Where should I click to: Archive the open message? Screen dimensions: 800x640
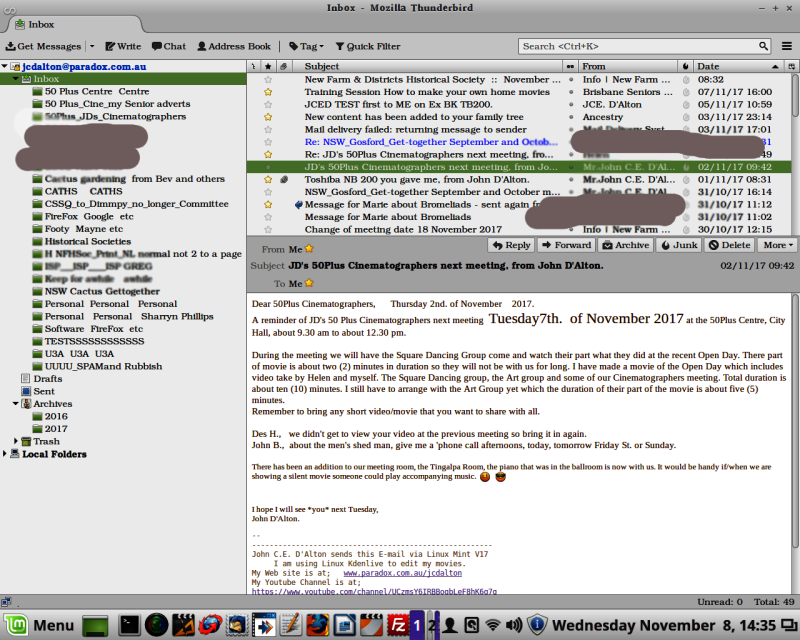(x=626, y=245)
